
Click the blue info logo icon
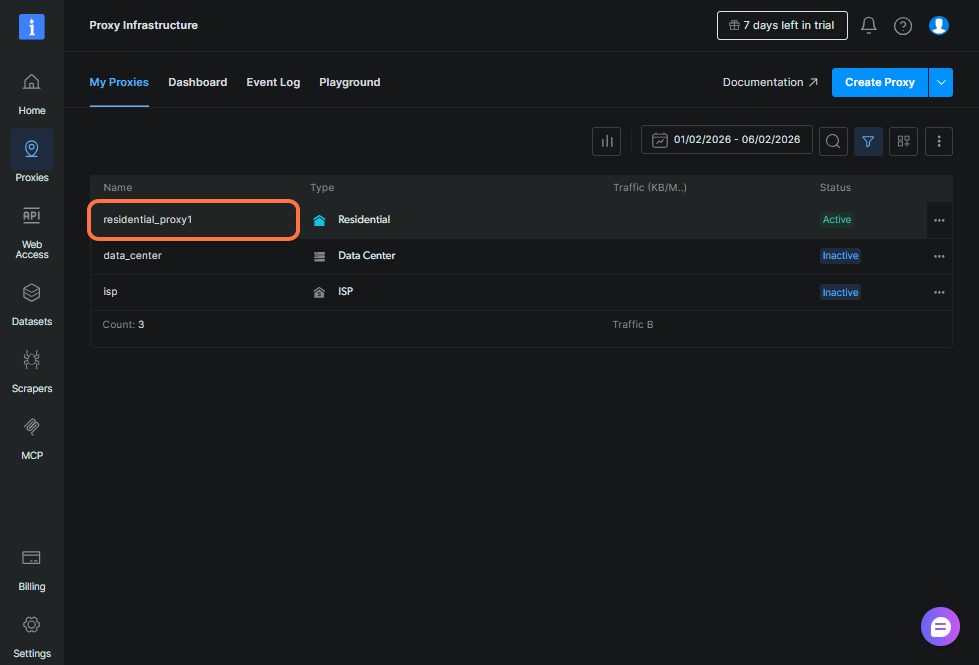tap(32, 27)
